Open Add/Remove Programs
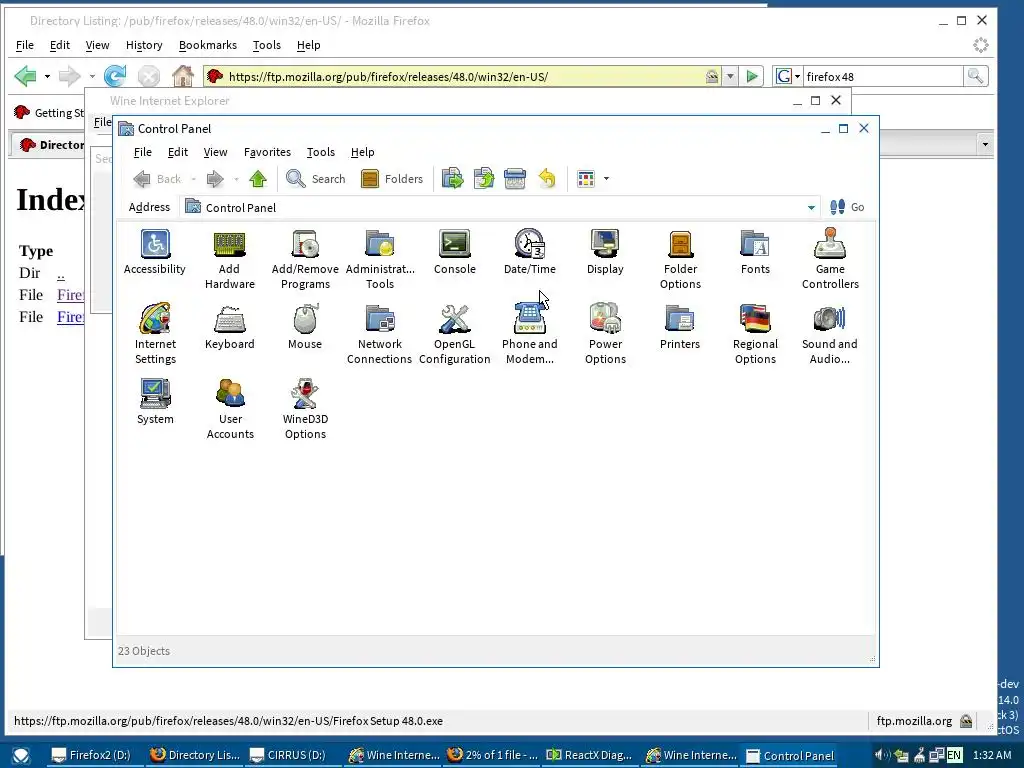 coord(305,259)
